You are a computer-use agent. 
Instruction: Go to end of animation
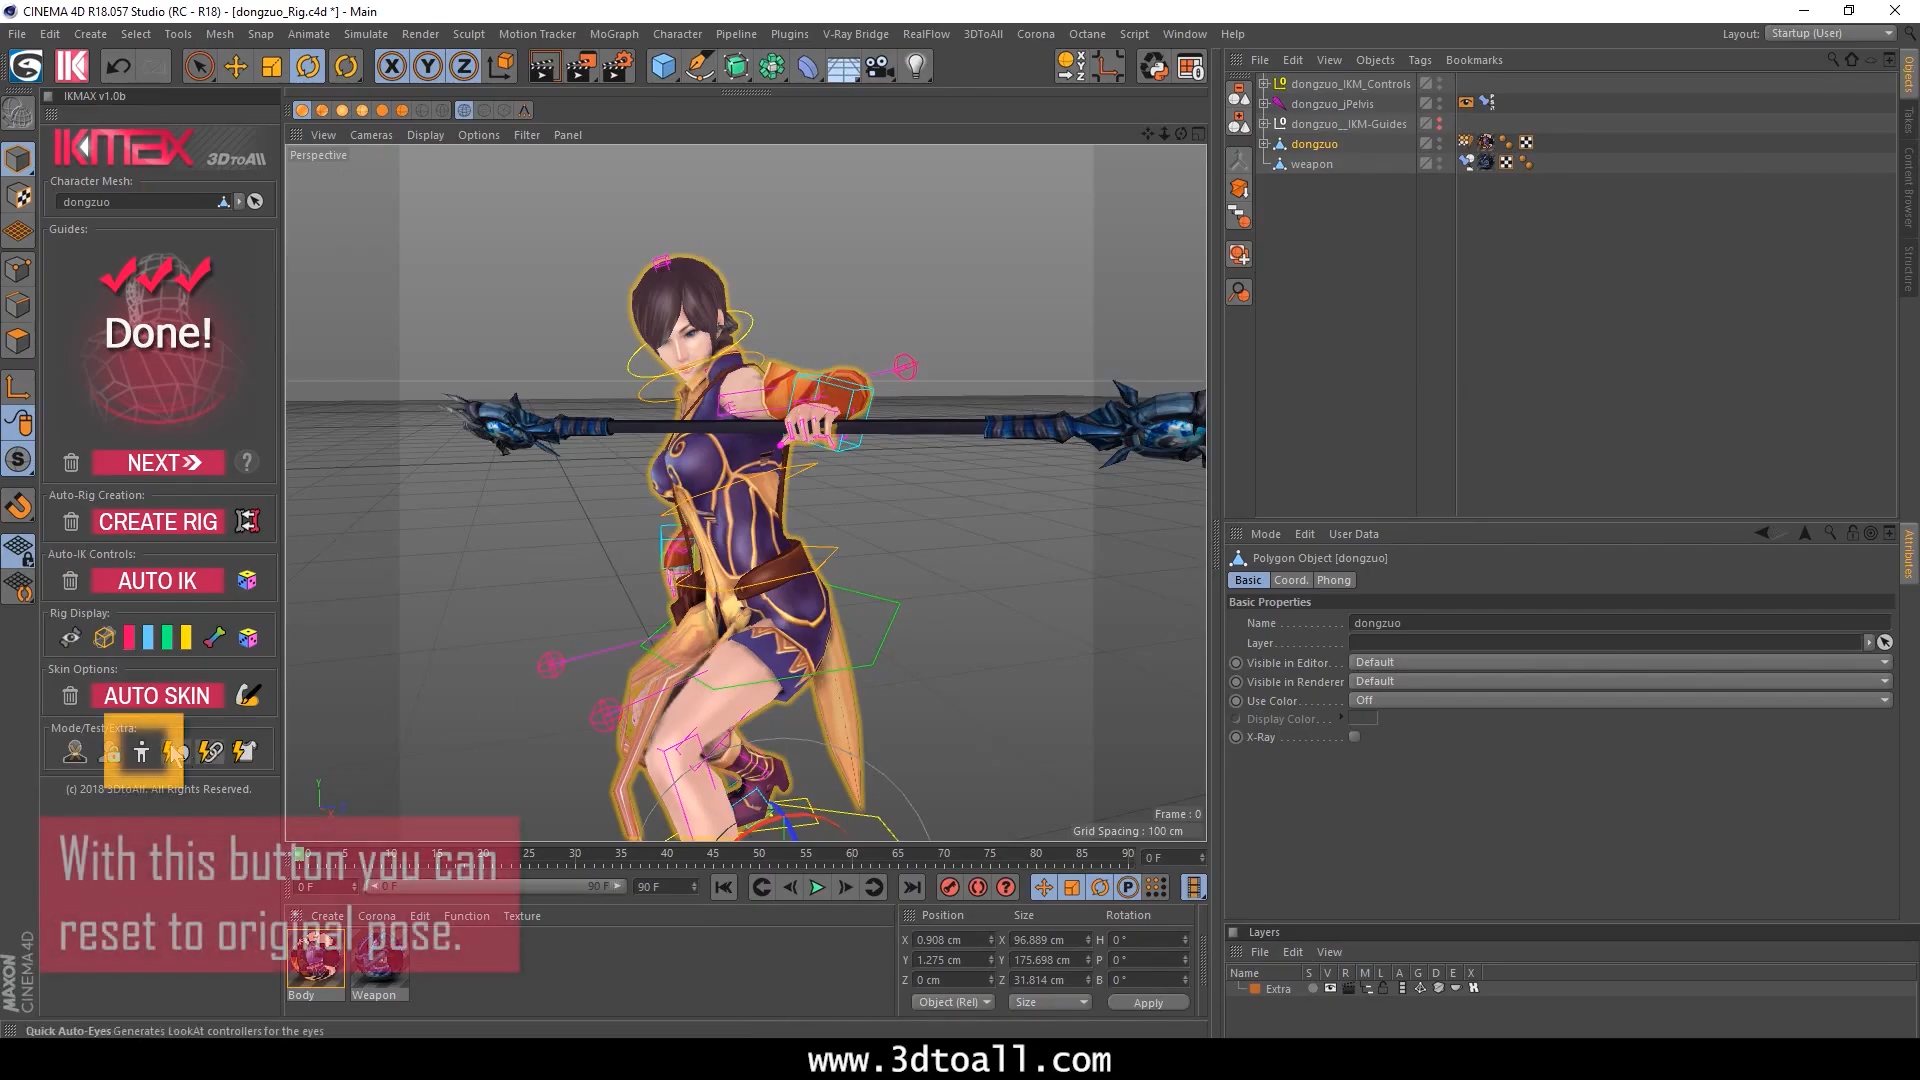[x=912, y=888]
